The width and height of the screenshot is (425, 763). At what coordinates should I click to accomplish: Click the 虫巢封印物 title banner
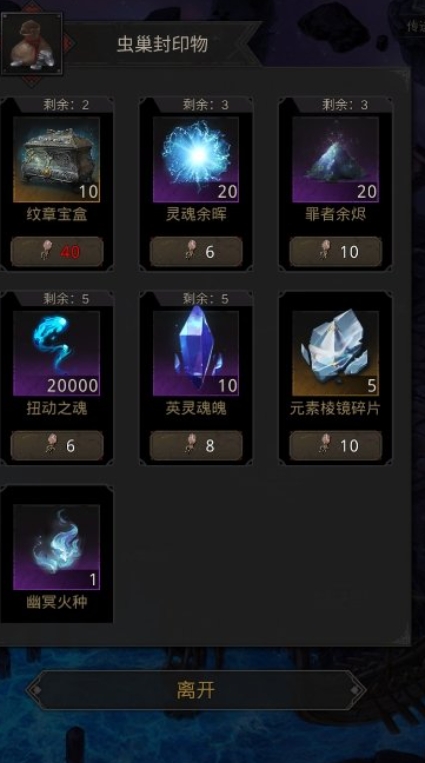162,44
